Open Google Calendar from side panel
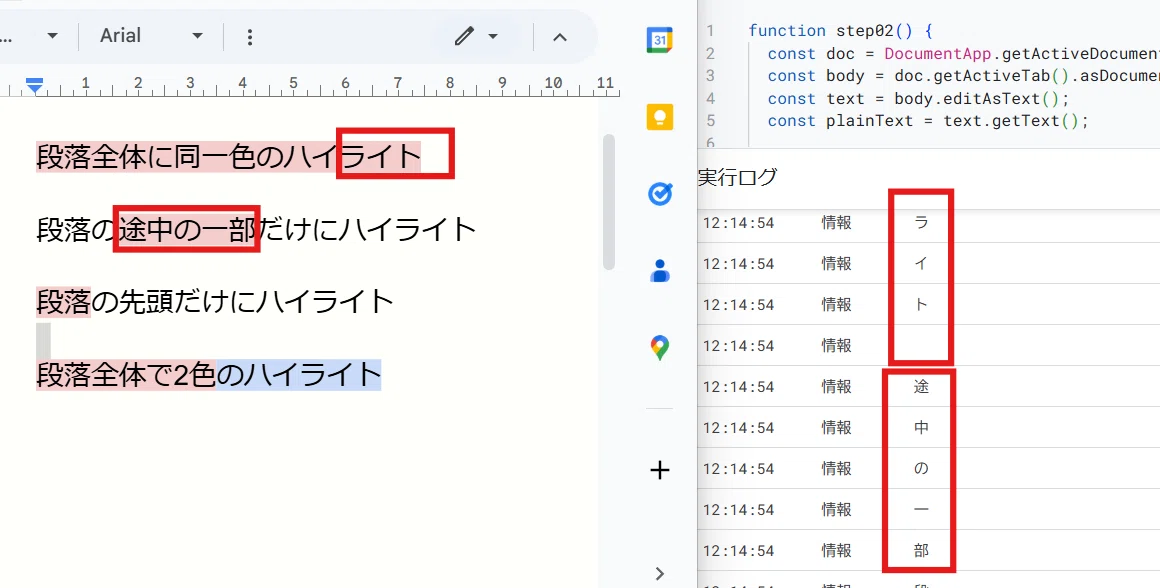 coord(659,40)
